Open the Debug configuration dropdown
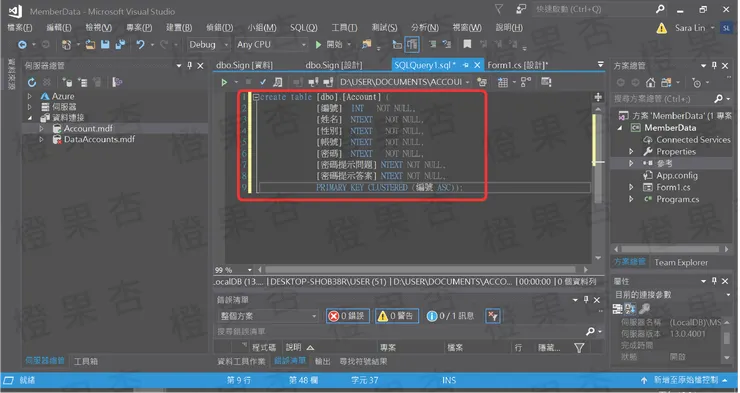 pos(208,44)
